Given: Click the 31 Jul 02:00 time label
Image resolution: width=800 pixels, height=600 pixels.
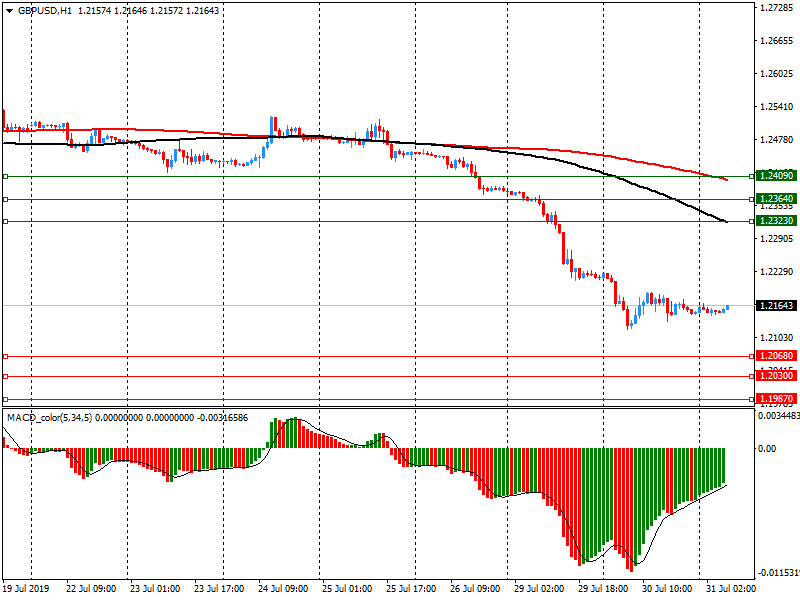Looking at the screenshot, I should click(x=731, y=589).
